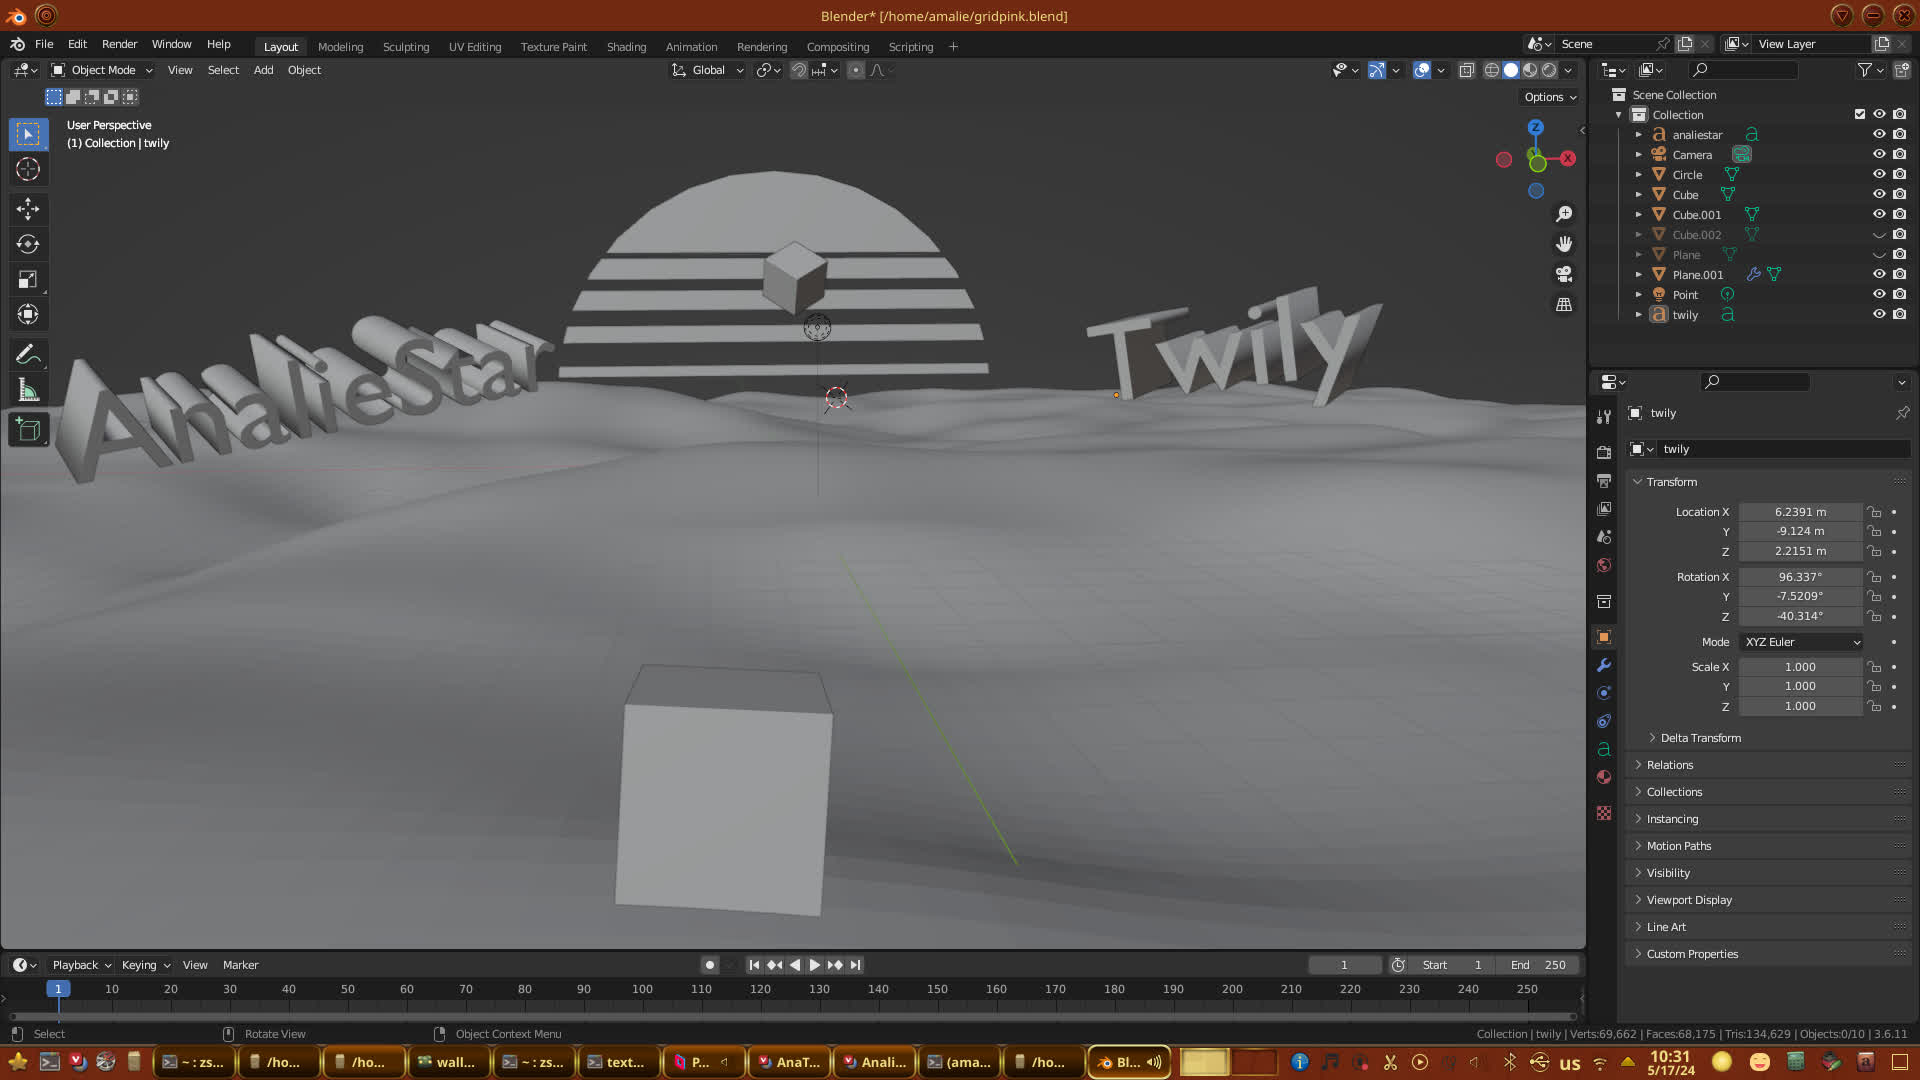Viewport: 1920px width, 1080px height.
Task: Select the Move tool in toolbar
Action: click(x=28, y=209)
